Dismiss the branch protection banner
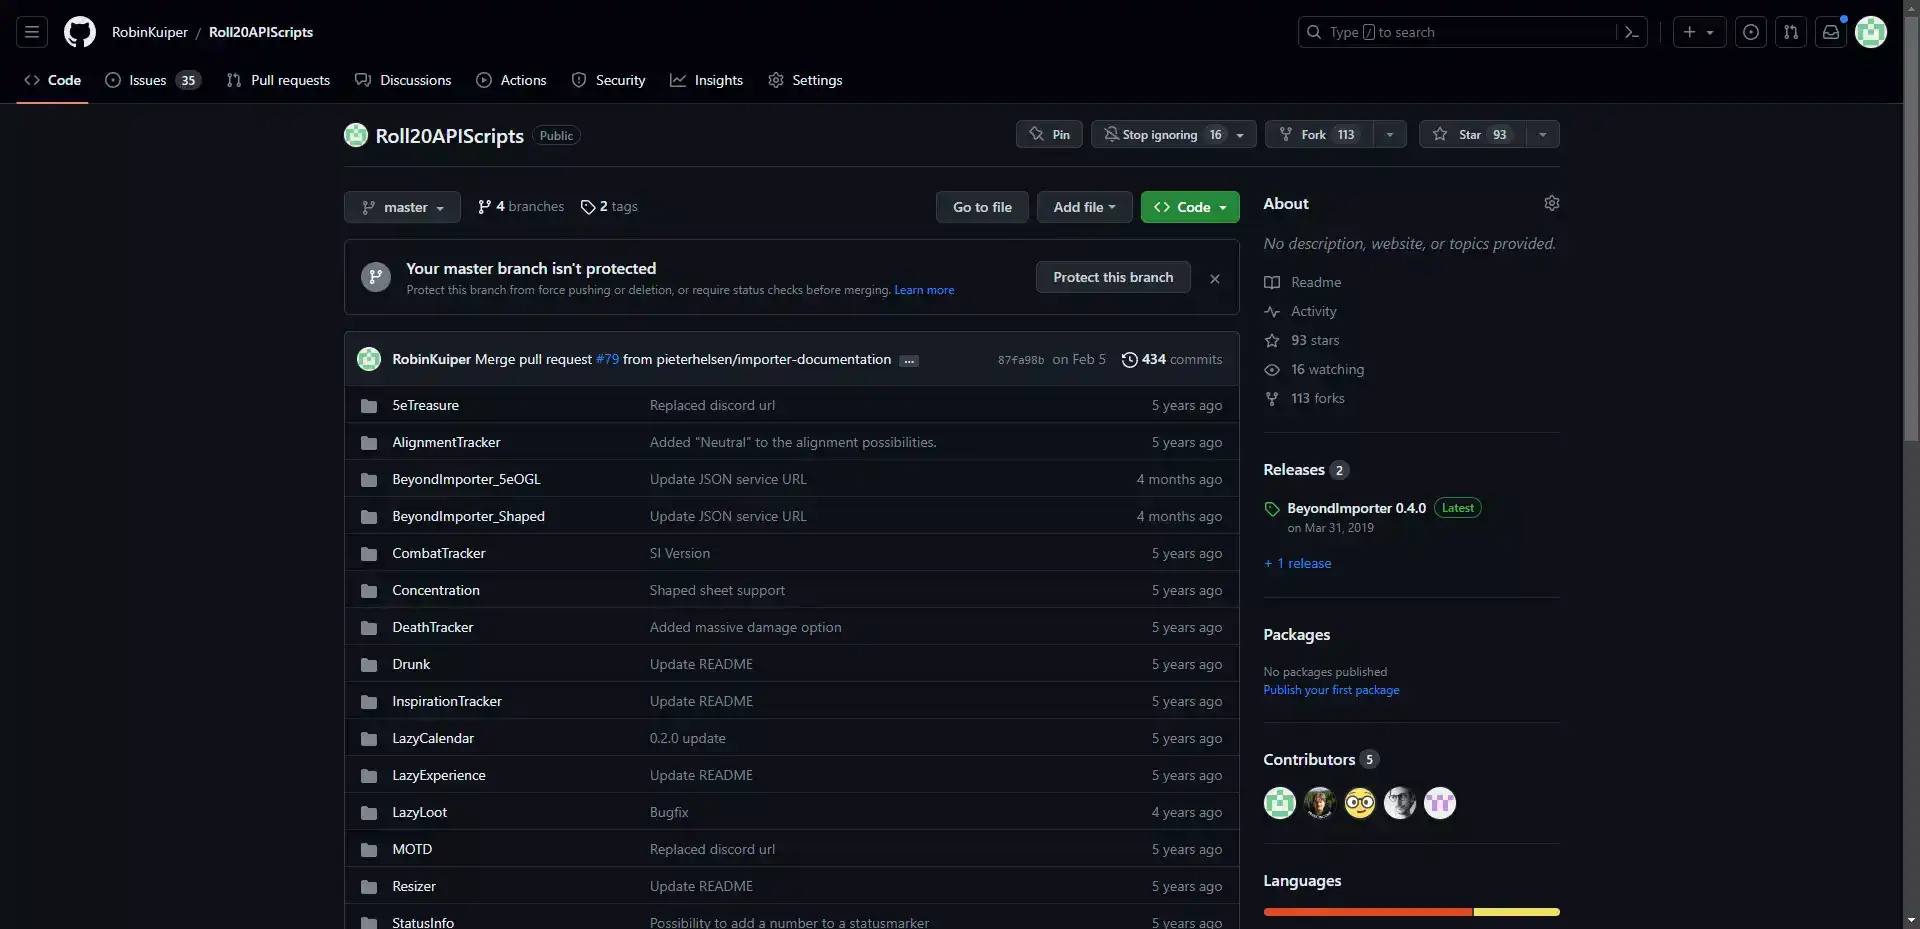1920x929 pixels. pyautogui.click(x=1215, y=279)
